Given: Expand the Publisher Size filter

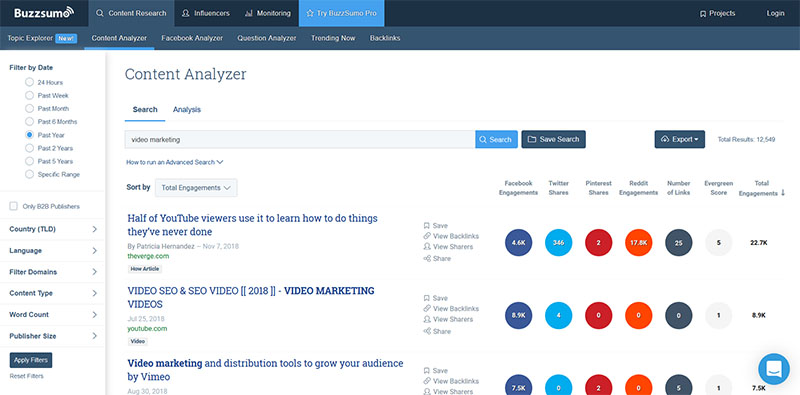Looking at the screenshot, I should coord(53,336).
